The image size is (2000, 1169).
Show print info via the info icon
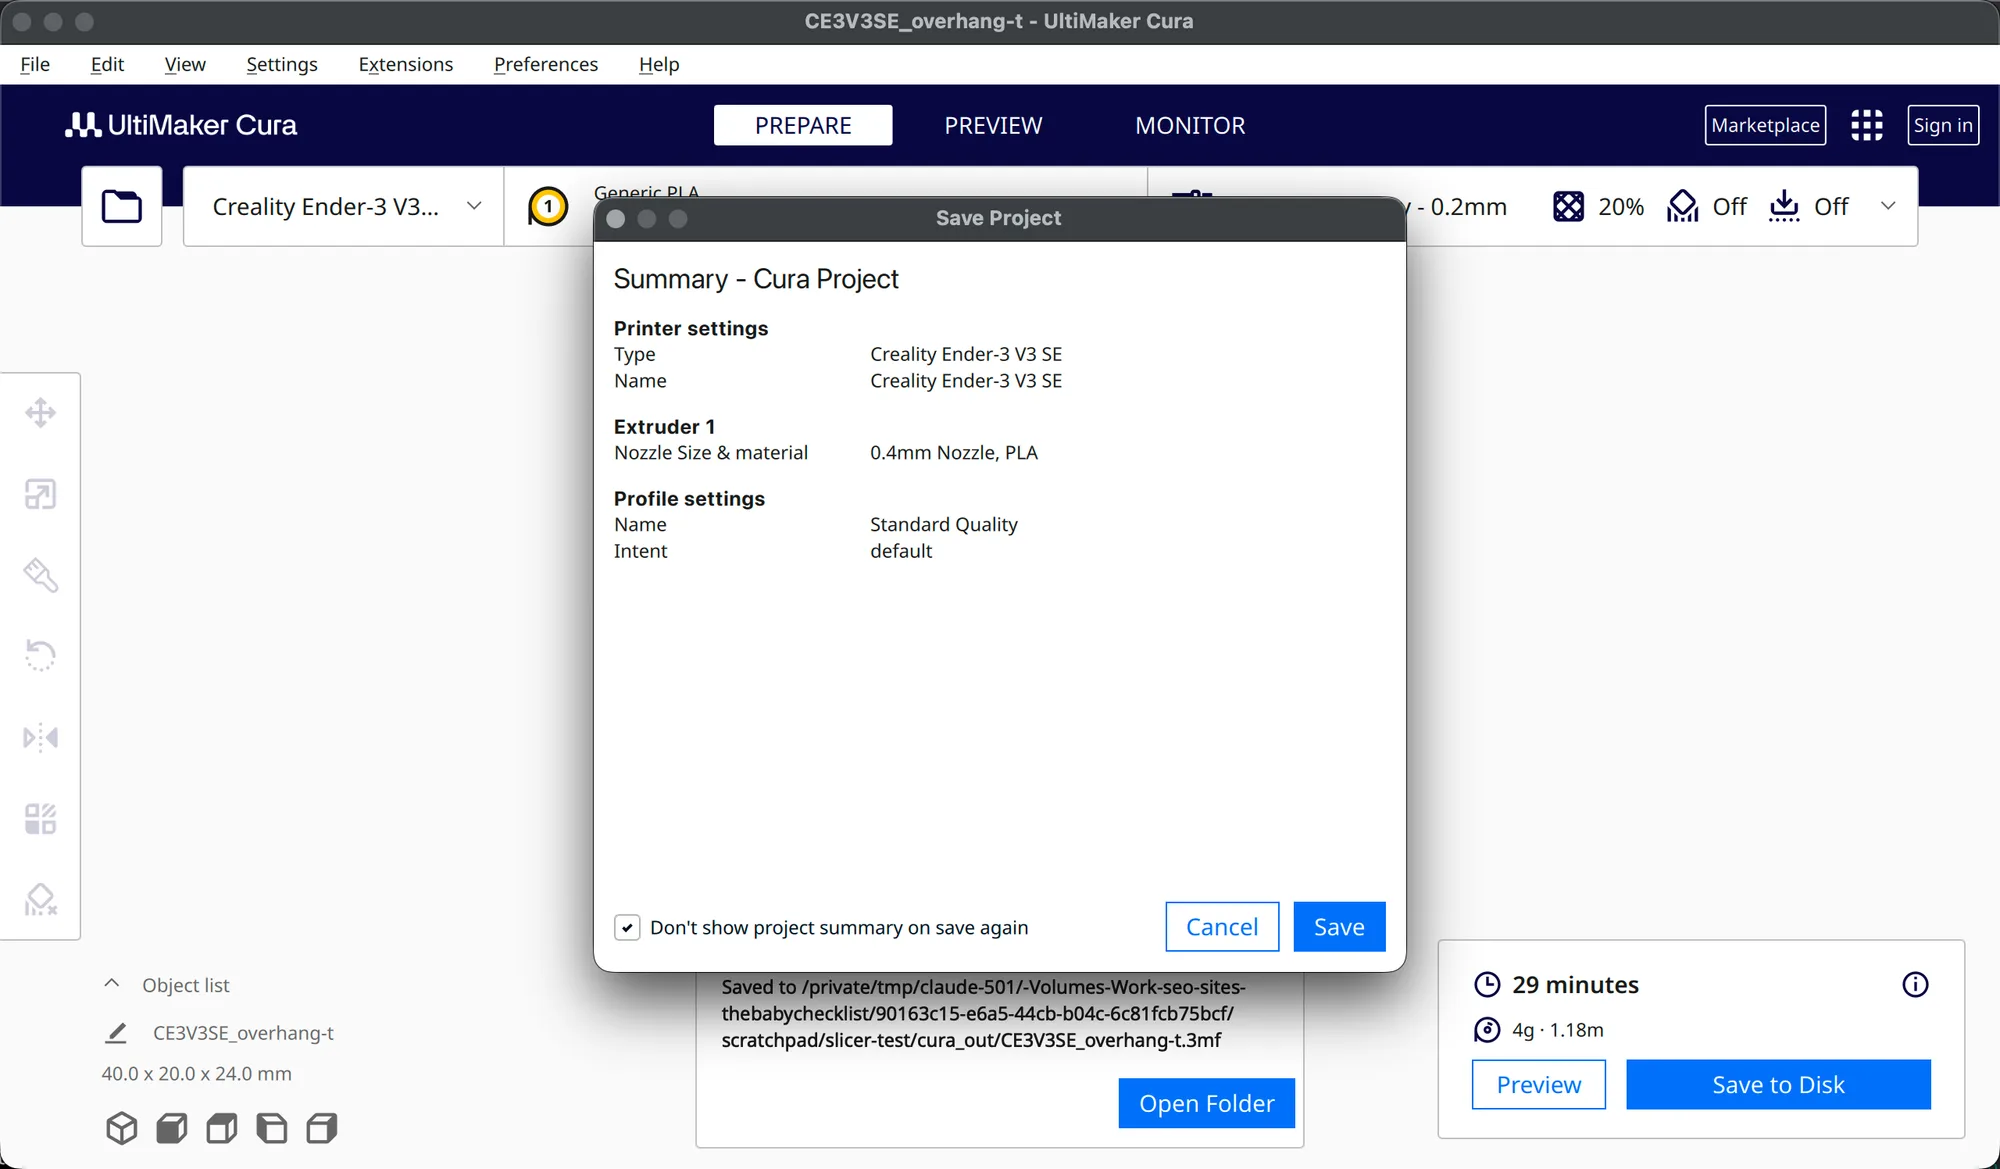(x=1915, y=985)
